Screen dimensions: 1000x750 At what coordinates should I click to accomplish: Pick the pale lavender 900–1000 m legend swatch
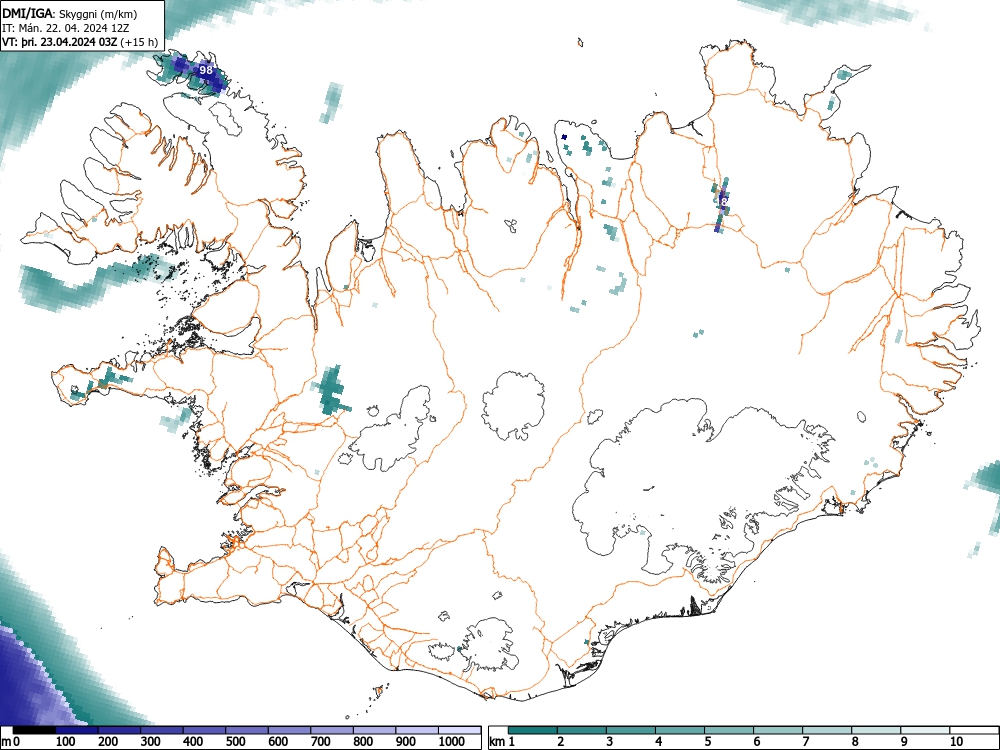pyautogui.click(x=416, y=730)
